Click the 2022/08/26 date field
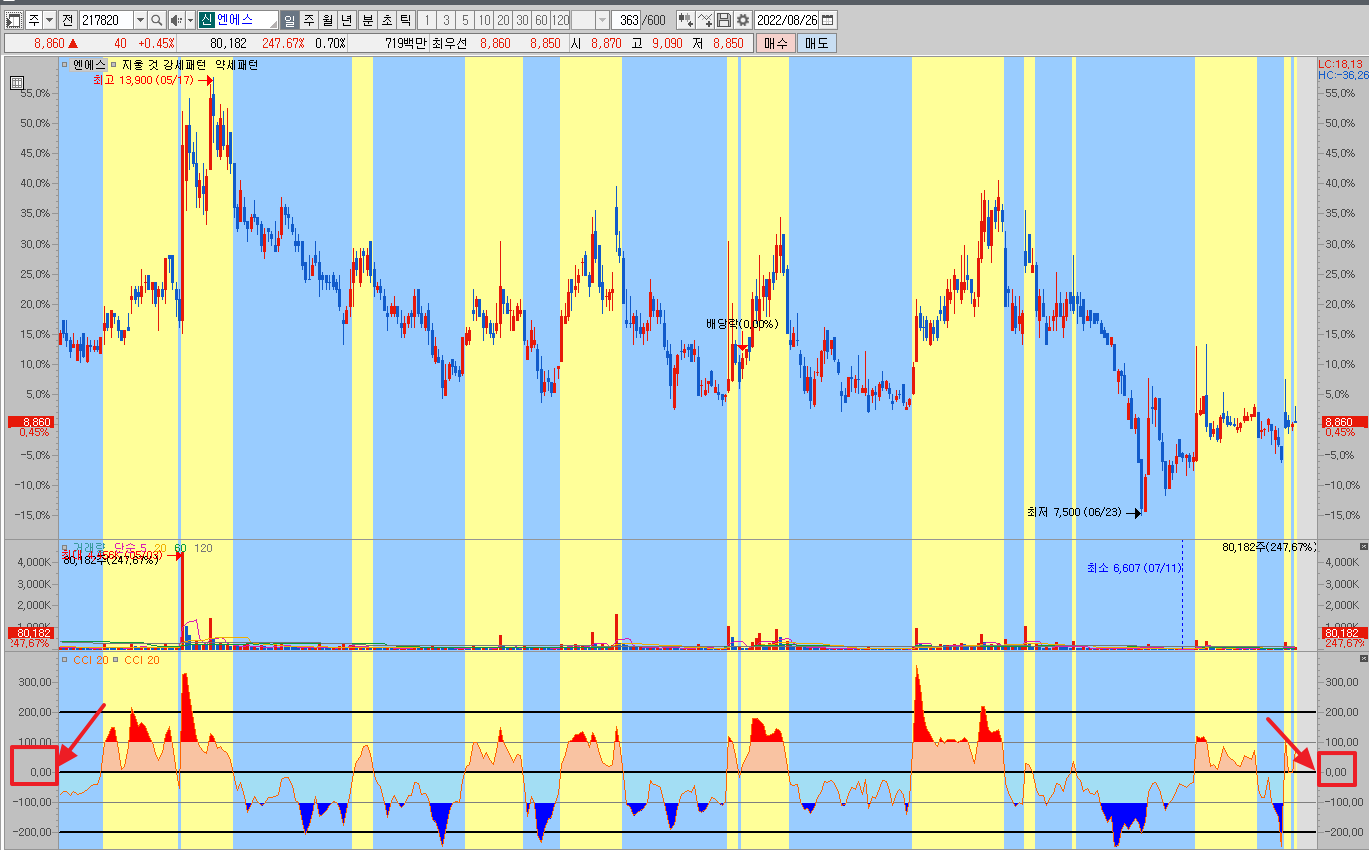Viewport: 1369px width, 850px height. pos(787,20)
